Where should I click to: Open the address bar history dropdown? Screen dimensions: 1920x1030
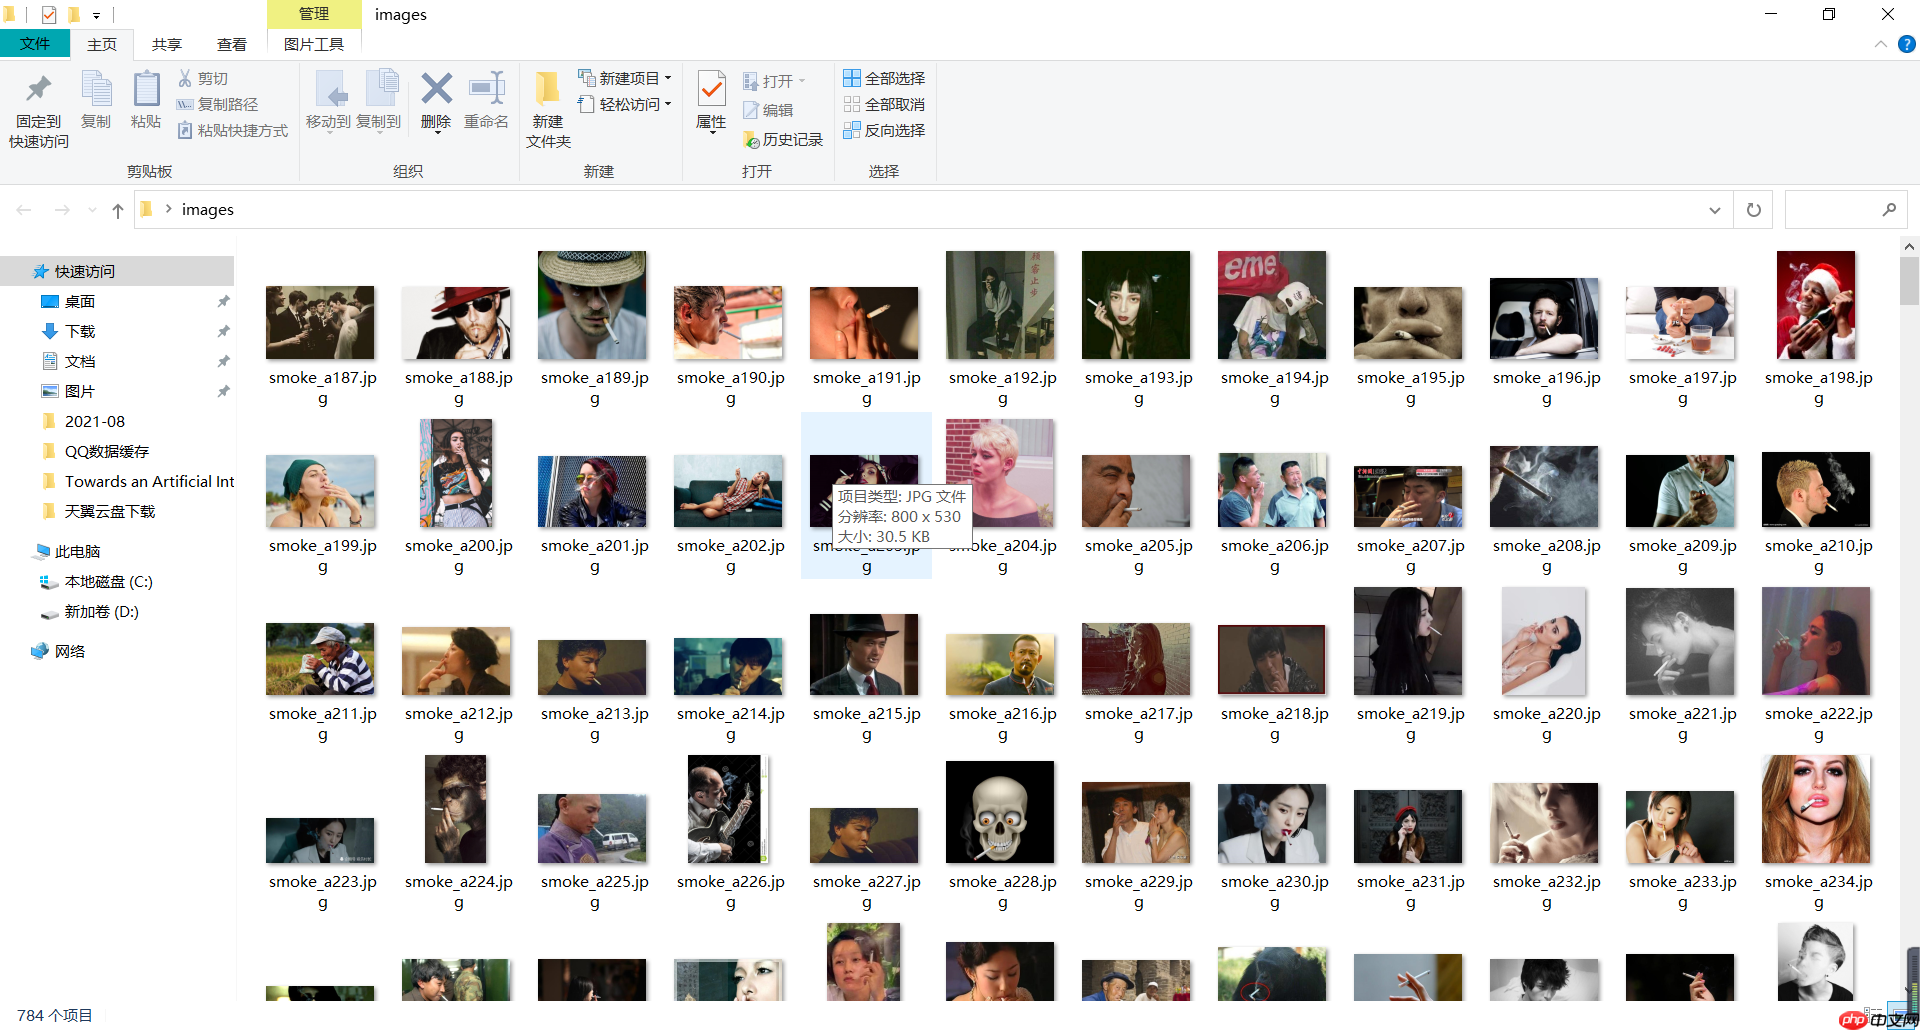[1715, 210]
